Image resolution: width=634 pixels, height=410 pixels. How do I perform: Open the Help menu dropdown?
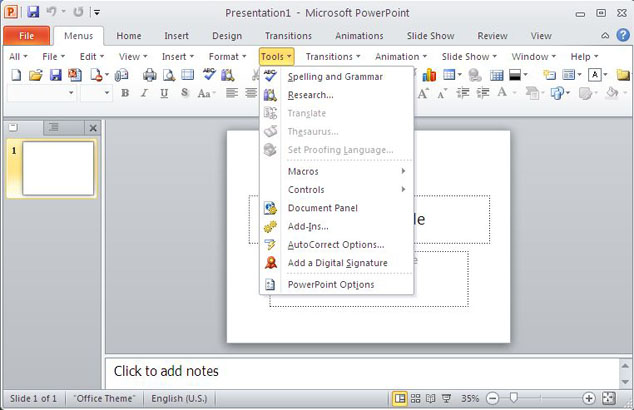(x=584, y=57)
